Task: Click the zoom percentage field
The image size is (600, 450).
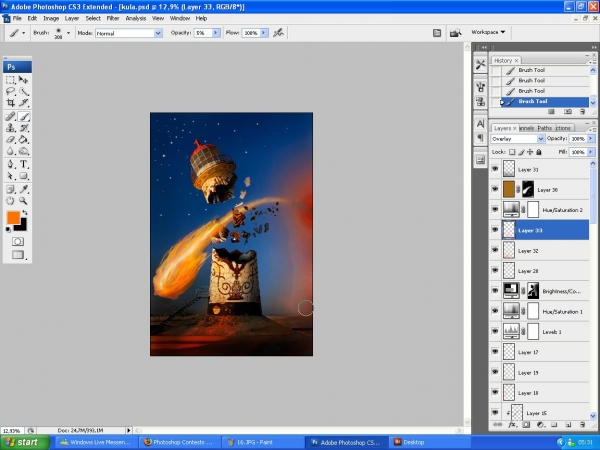Action: [12, 430]
